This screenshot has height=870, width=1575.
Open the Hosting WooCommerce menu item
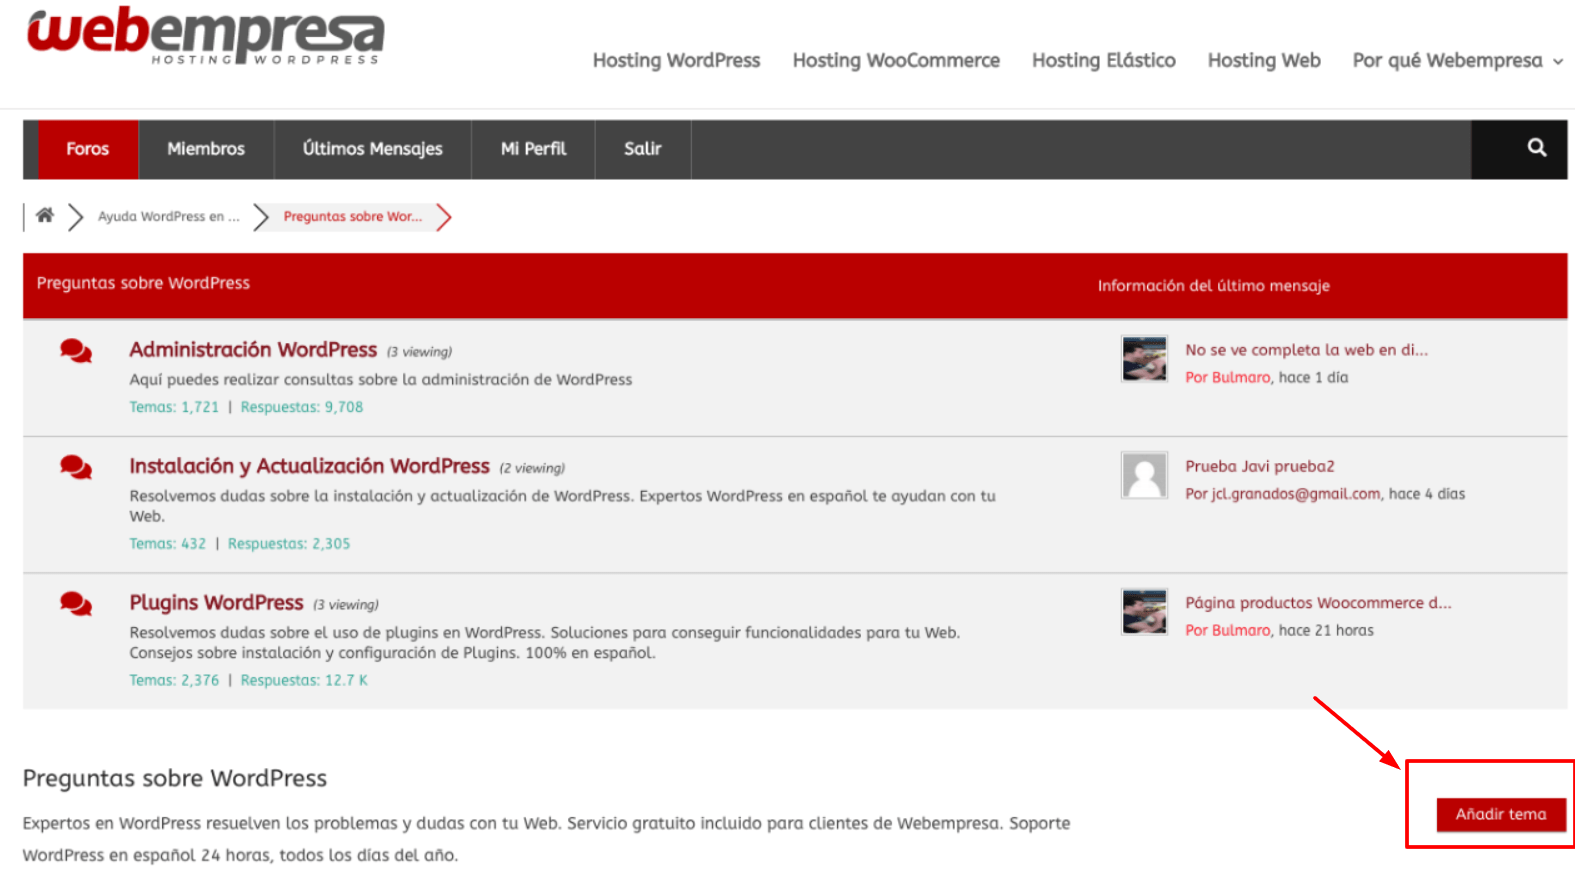pyautogui.click(x=896, y=60)
